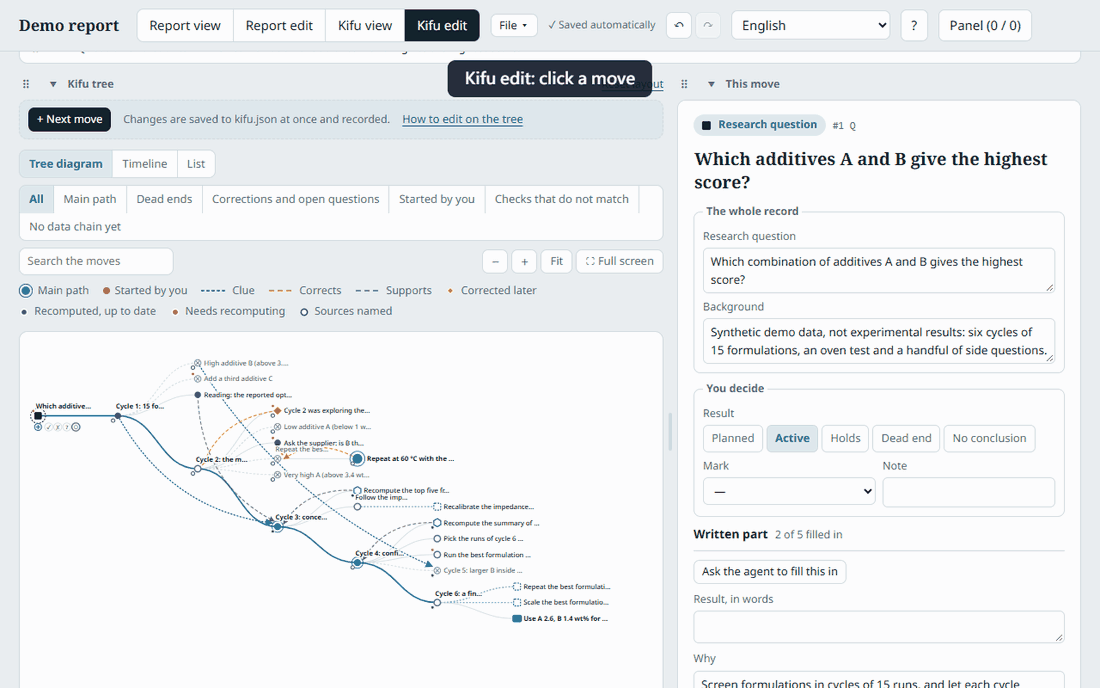
Task: Click the 'Pick the runs of cycle 6' node
Action: 437,539
